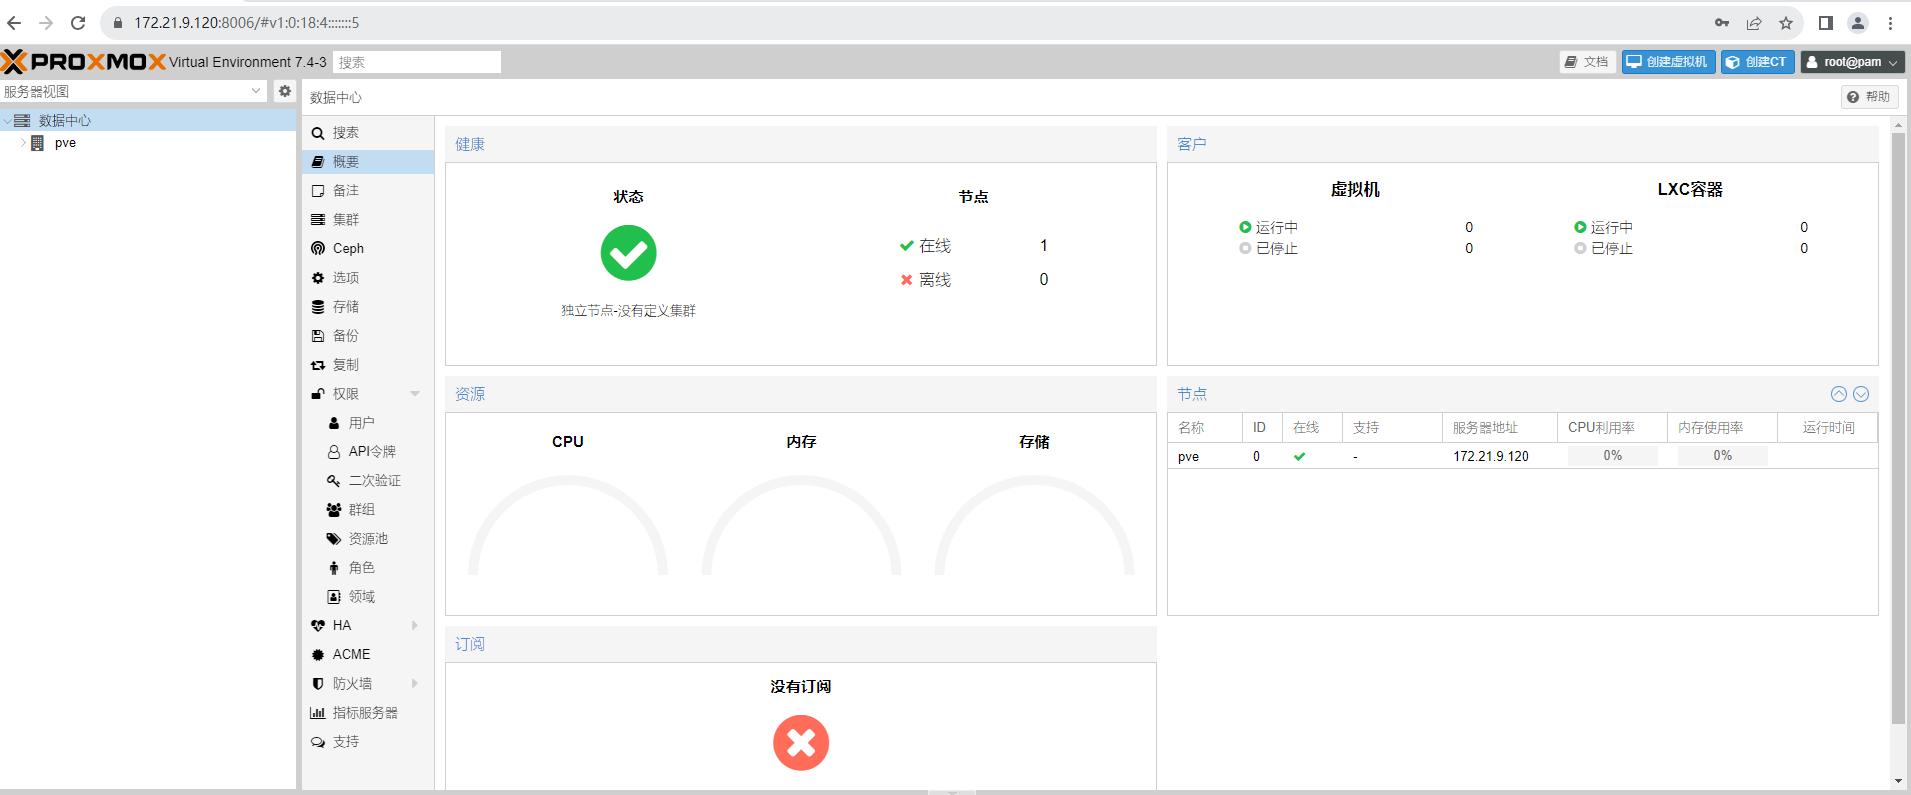Click 创建CT create container button

pos(1757,62)
